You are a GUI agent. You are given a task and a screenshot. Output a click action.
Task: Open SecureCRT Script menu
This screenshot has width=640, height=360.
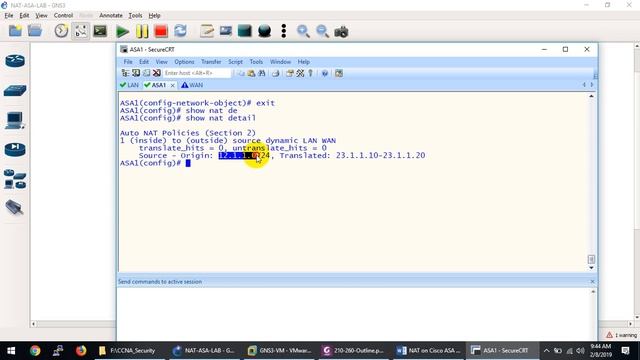[235, 62]
